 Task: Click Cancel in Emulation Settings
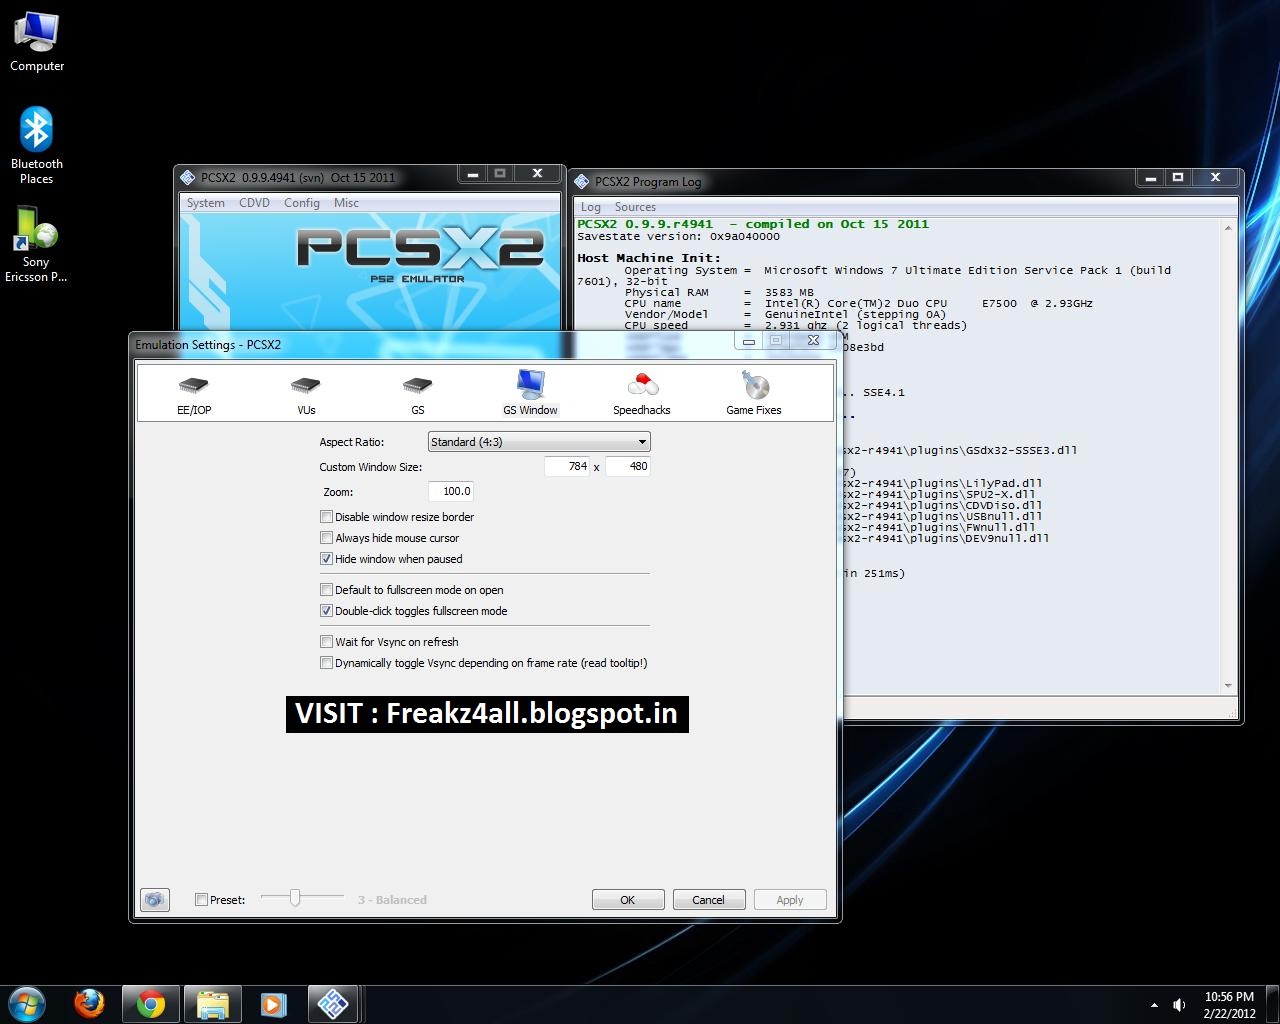click(708, 900)
